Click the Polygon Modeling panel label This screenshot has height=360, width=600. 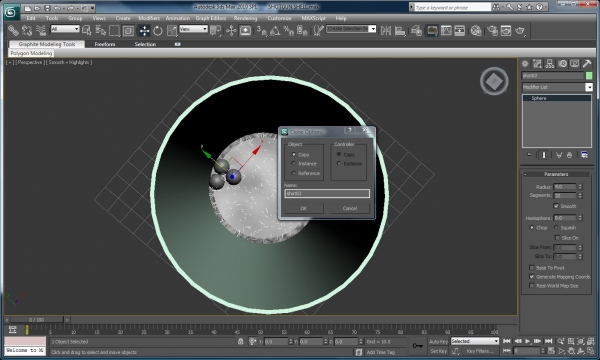coord(31,53)
